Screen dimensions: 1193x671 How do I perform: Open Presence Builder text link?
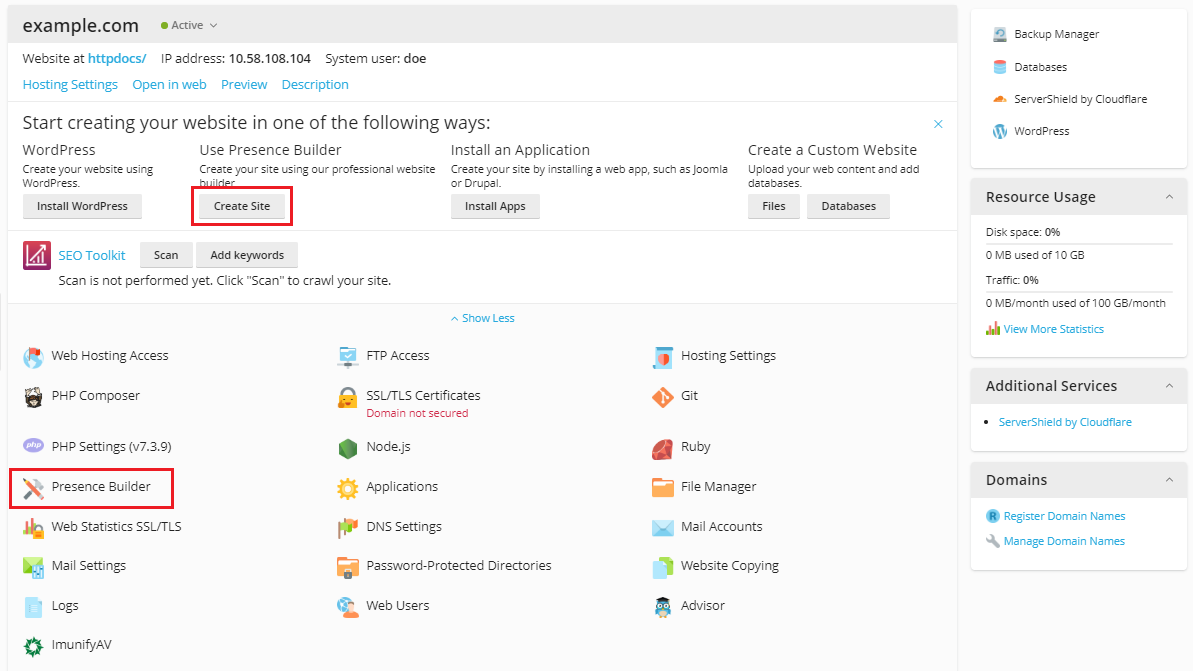pyautogui.click(x=101, y=487)
